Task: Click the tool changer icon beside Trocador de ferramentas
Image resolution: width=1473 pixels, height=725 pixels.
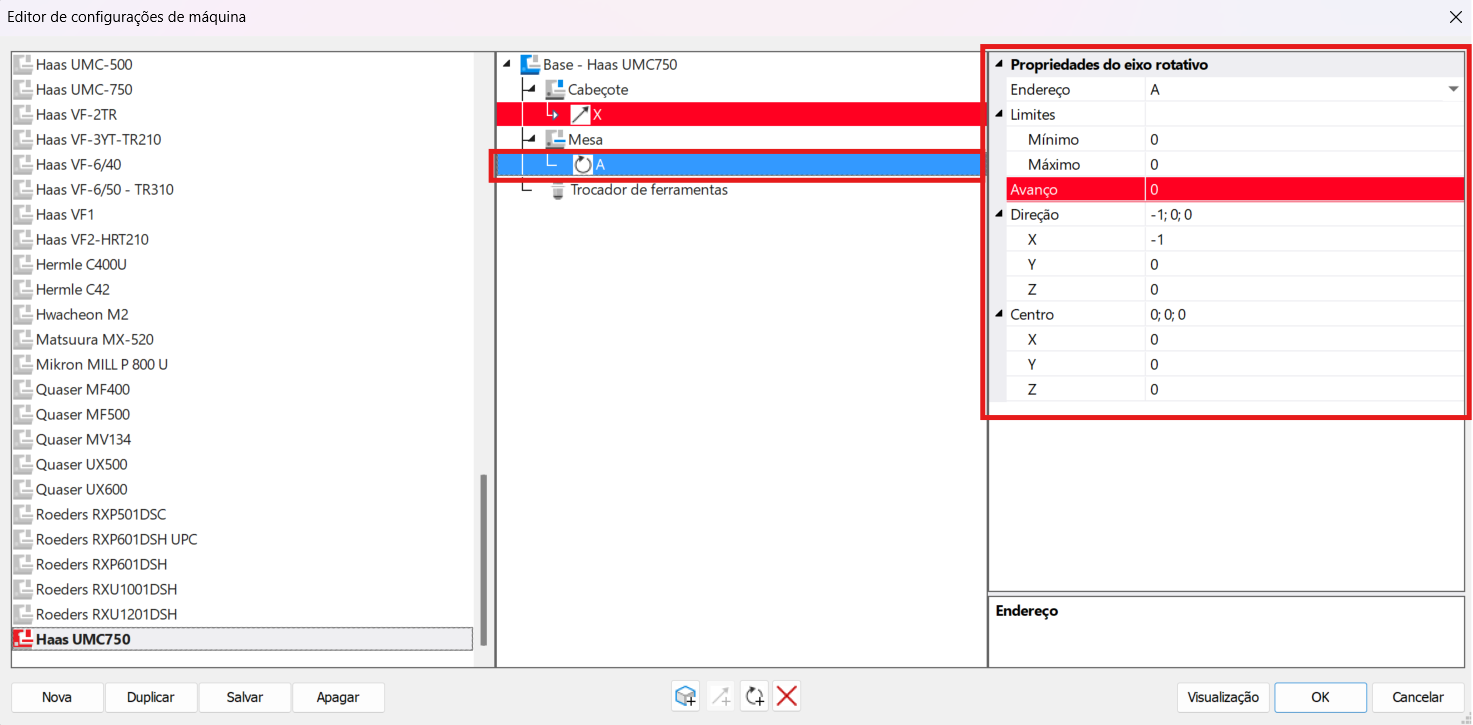Action: pos(558,190)
